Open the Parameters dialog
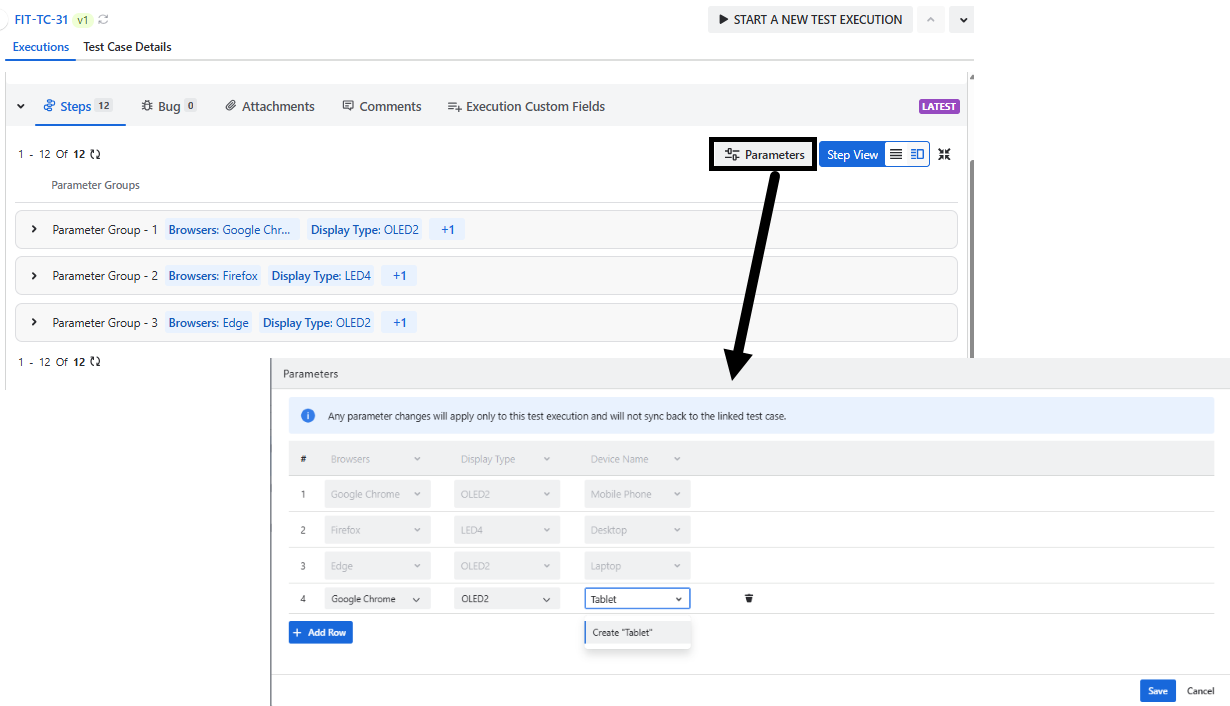This screenshot has width=1230, height=706. [762, 154]
